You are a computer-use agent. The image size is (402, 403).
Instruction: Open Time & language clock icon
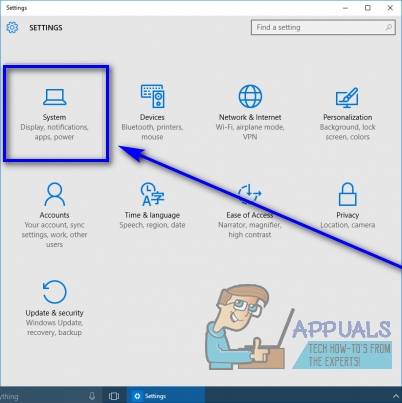(x=152, y=194)
